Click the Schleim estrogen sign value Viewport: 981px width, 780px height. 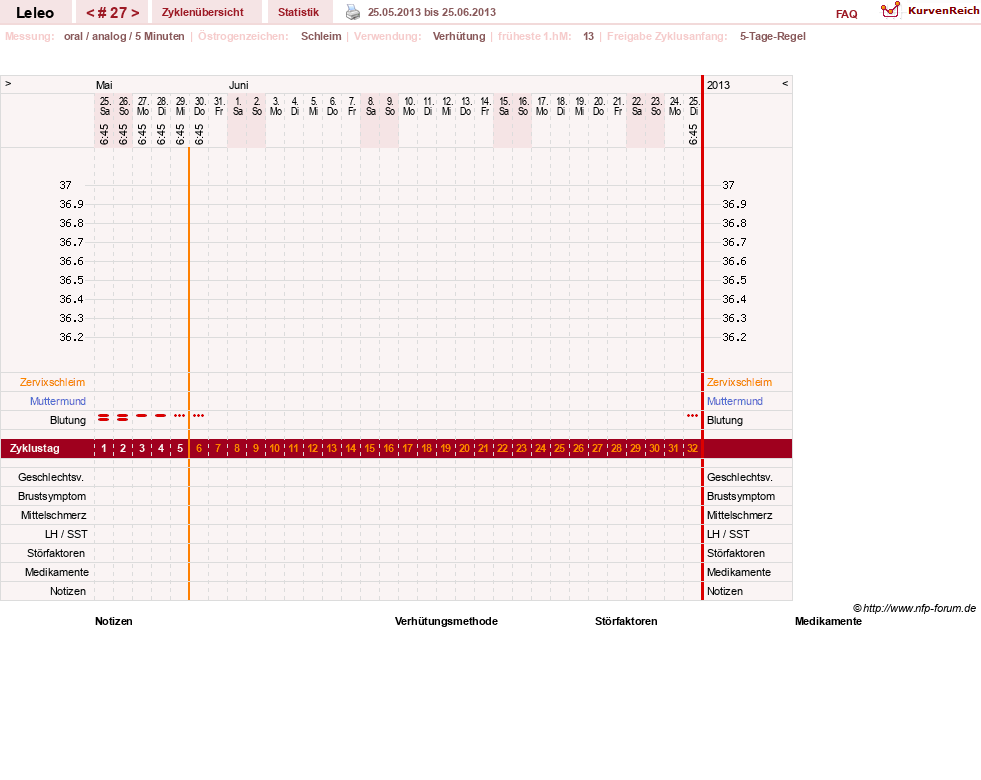tap(321, 36)
